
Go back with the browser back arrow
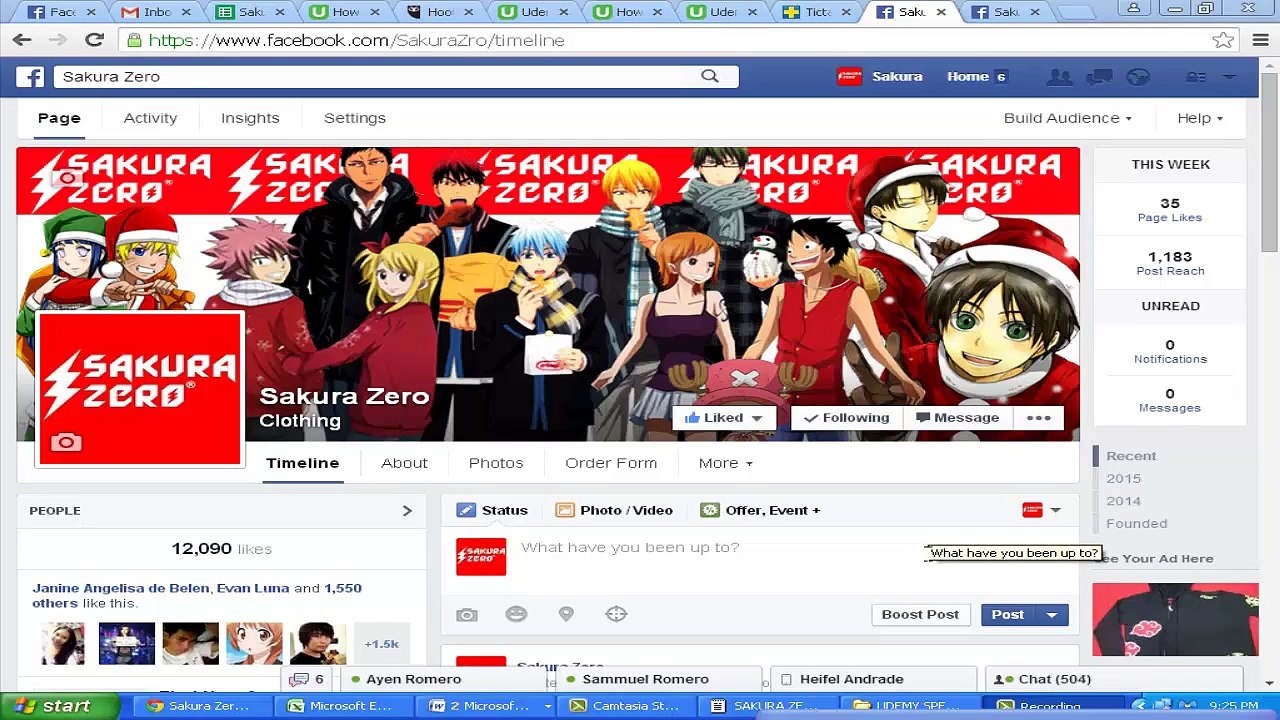point(22,40)
